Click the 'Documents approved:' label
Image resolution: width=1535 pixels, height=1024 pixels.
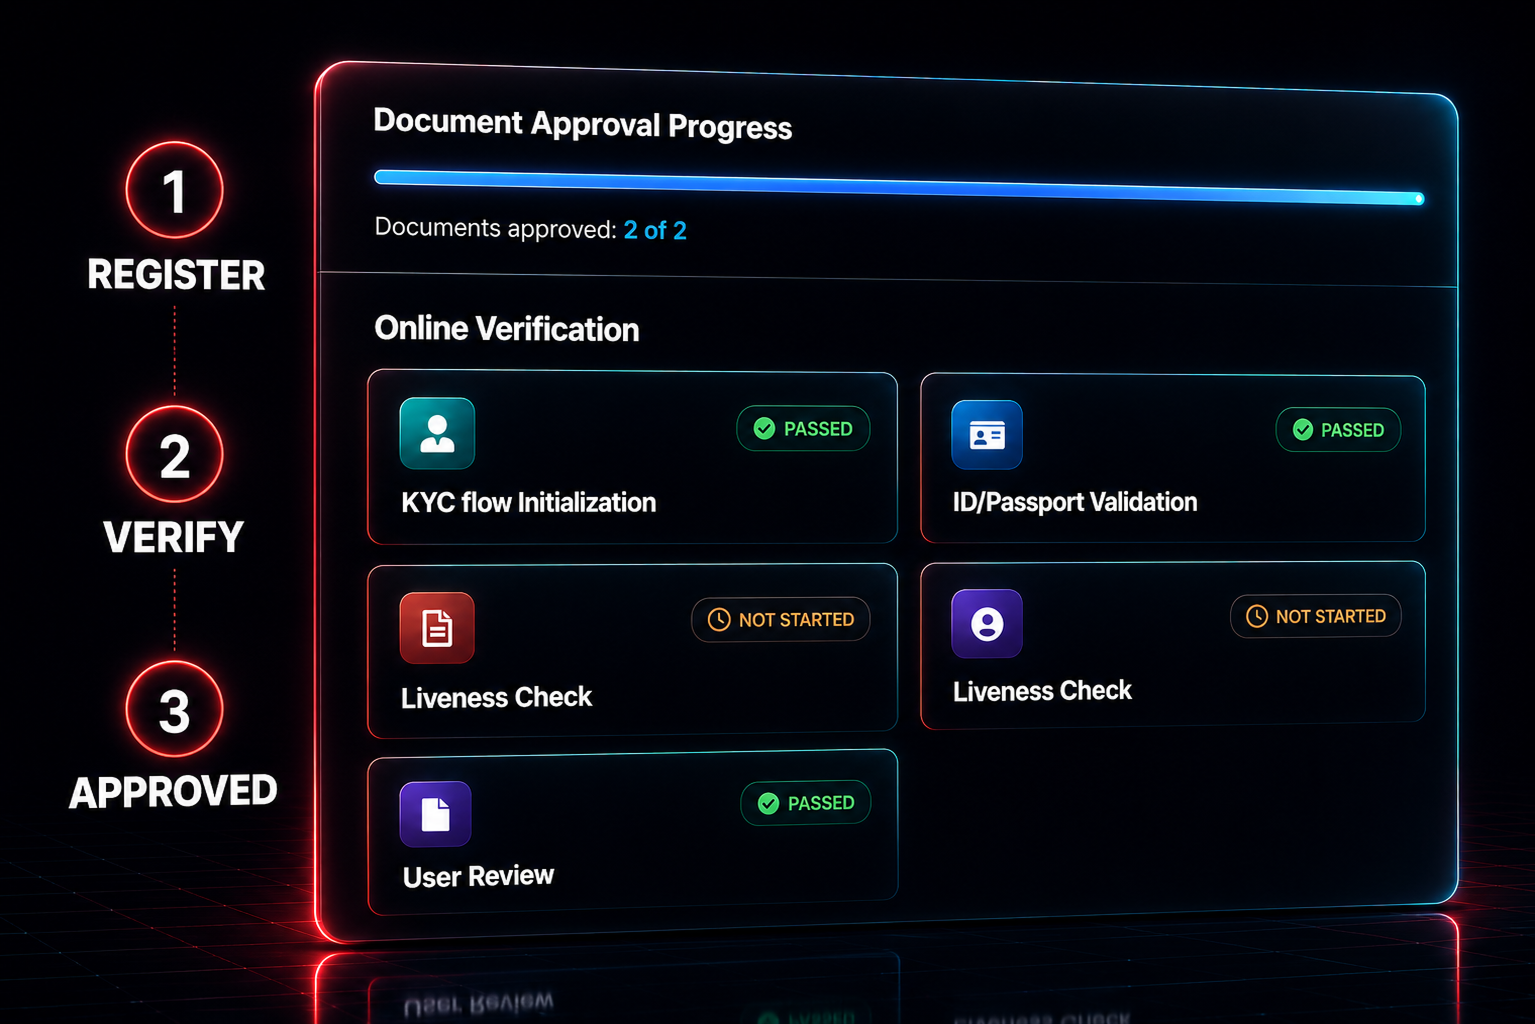(495, 228)
